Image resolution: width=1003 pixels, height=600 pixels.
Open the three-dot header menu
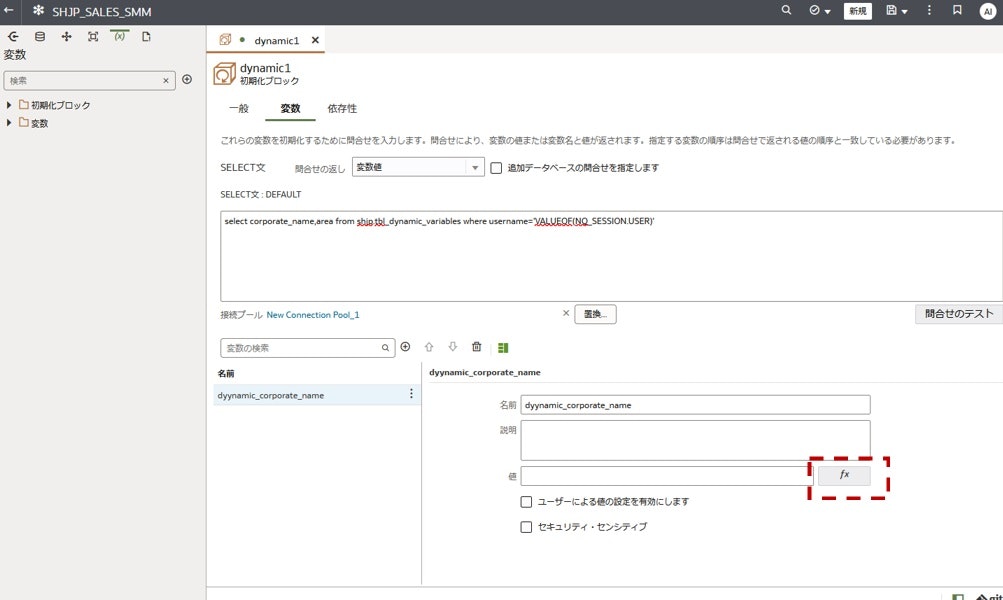pos(929,10)
